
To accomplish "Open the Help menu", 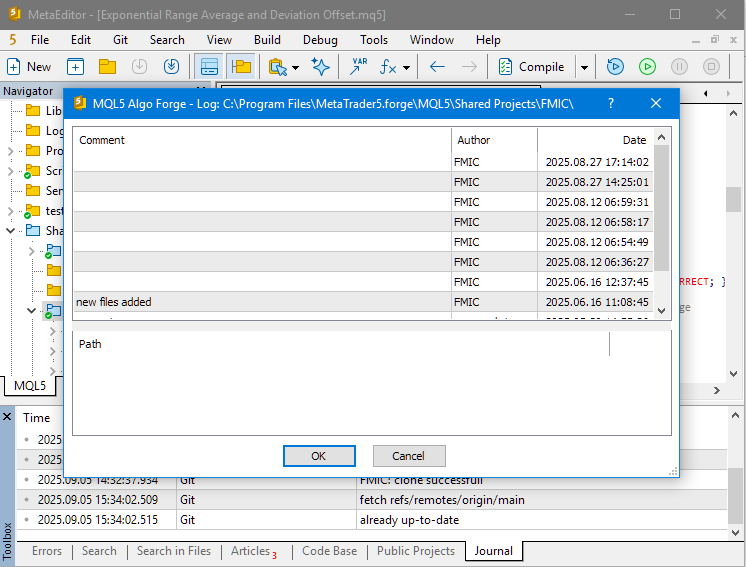I will click(488, 40).
